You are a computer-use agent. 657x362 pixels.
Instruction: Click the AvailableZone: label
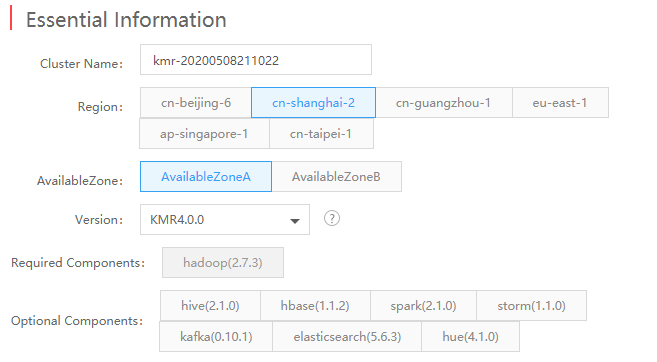80,181
